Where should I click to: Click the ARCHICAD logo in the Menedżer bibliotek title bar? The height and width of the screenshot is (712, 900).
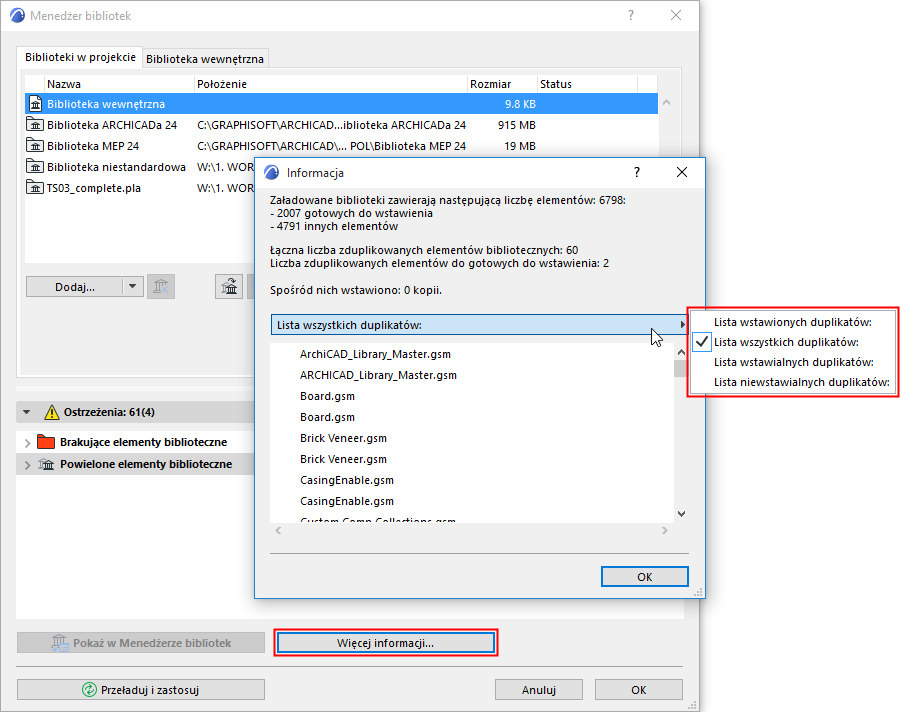coord(18,16)
